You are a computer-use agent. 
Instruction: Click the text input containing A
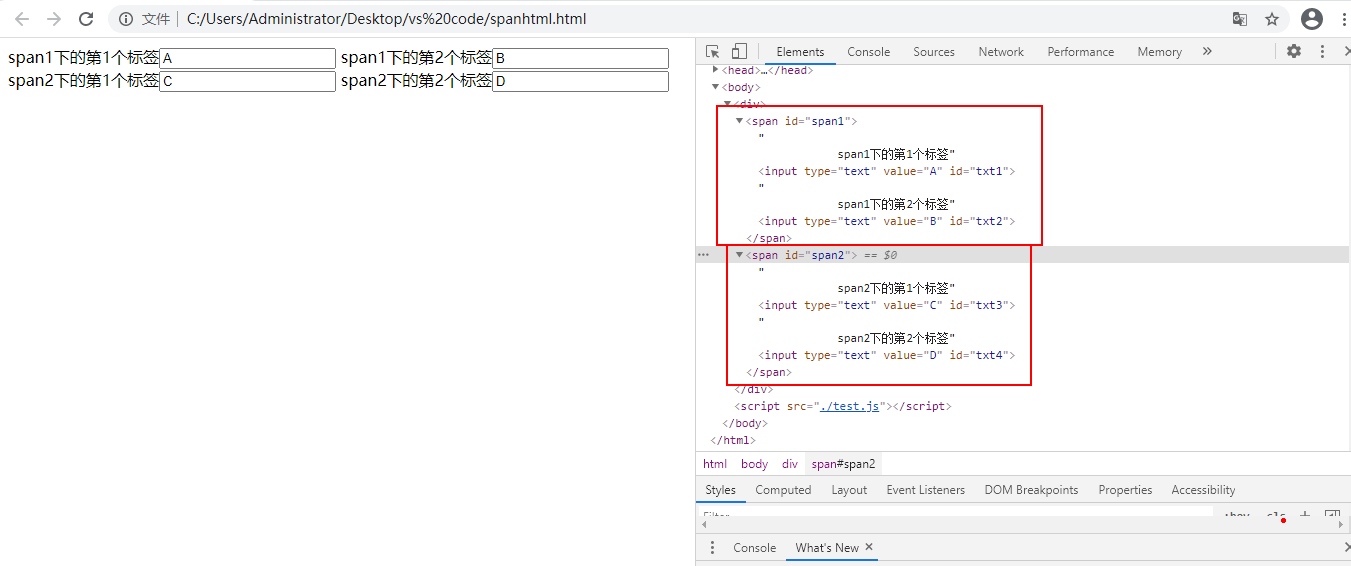coord(247,58)
